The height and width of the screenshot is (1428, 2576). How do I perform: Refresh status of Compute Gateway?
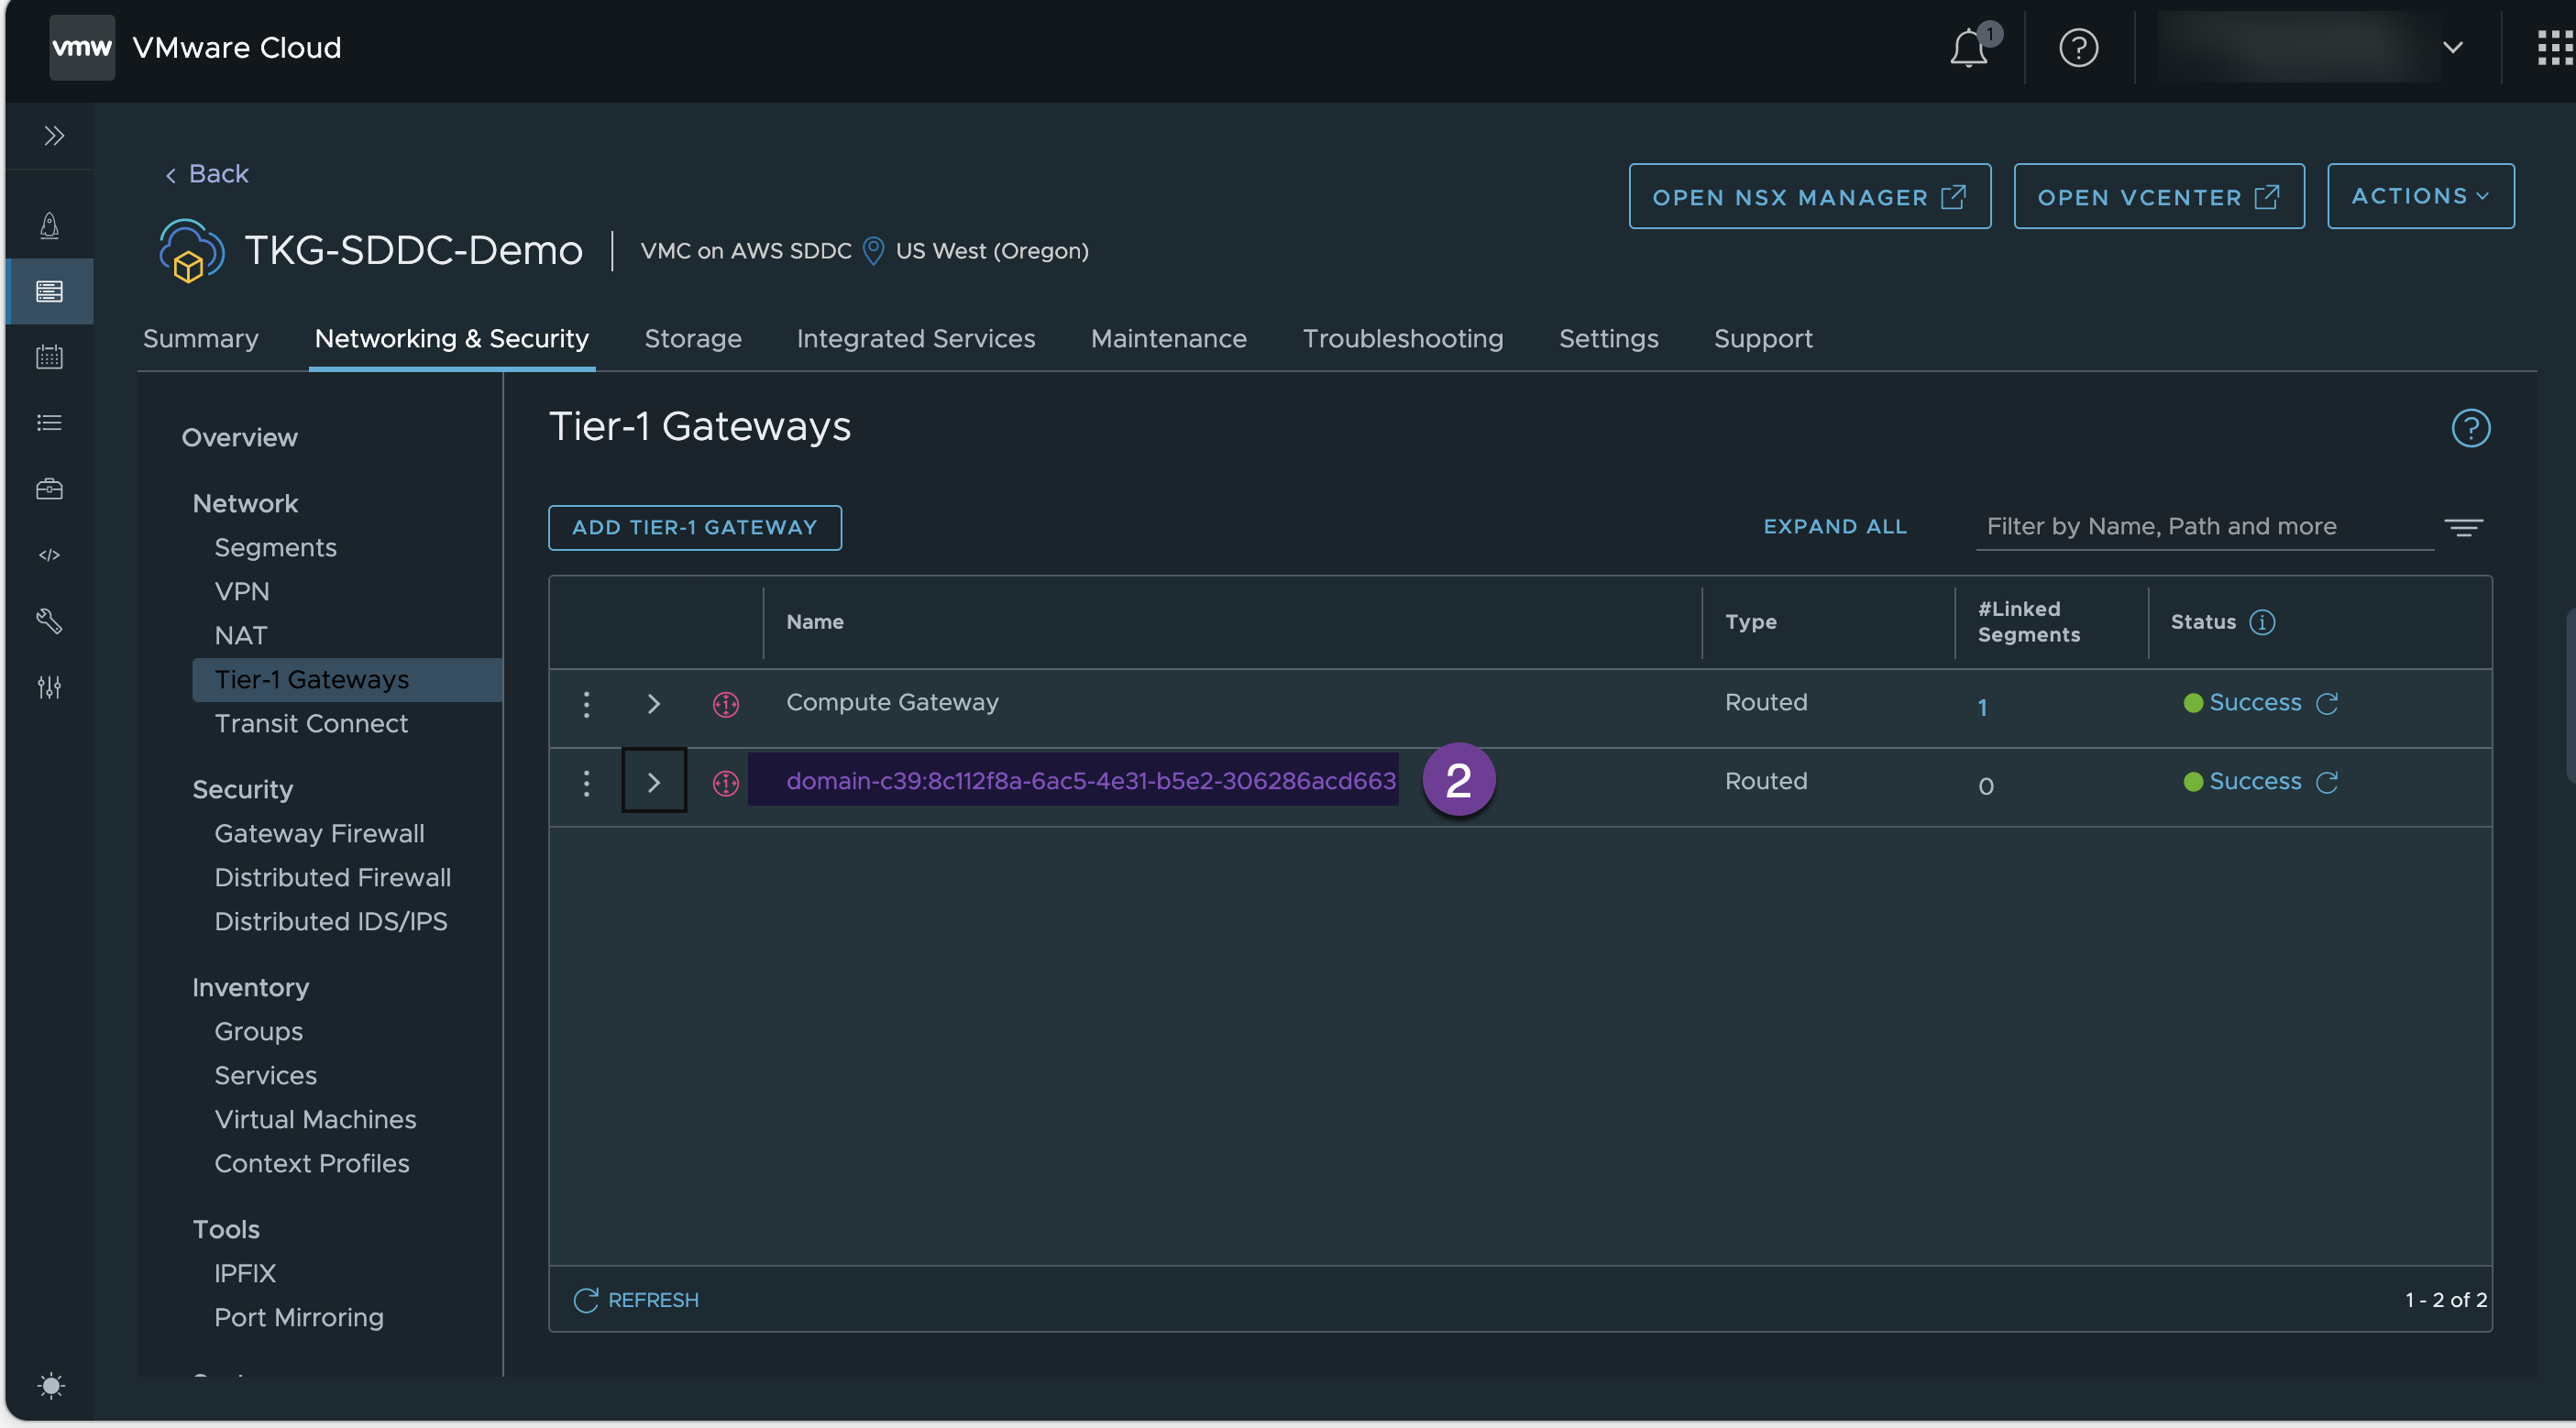coord(2326,703)
